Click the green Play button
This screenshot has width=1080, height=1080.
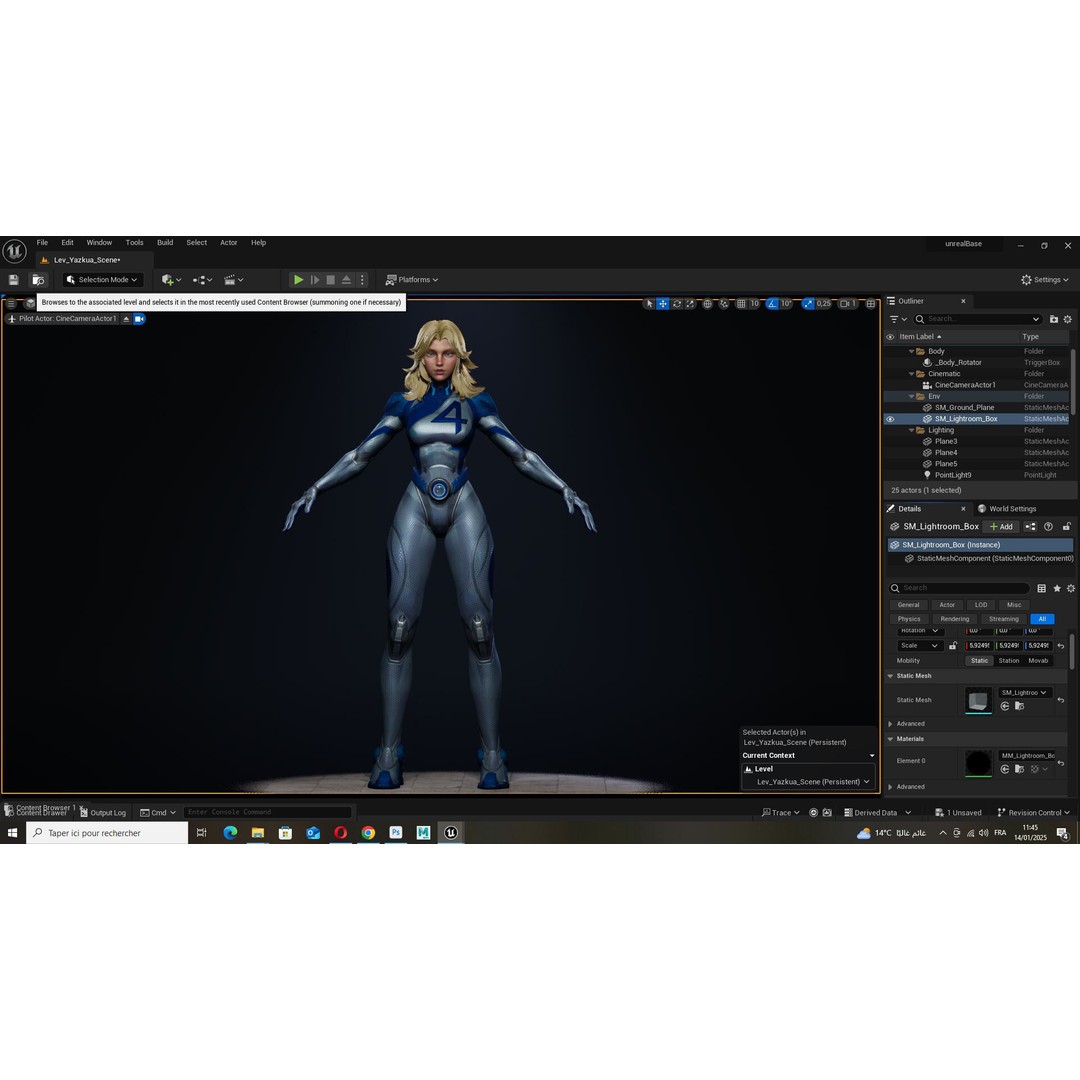[298, 280]
